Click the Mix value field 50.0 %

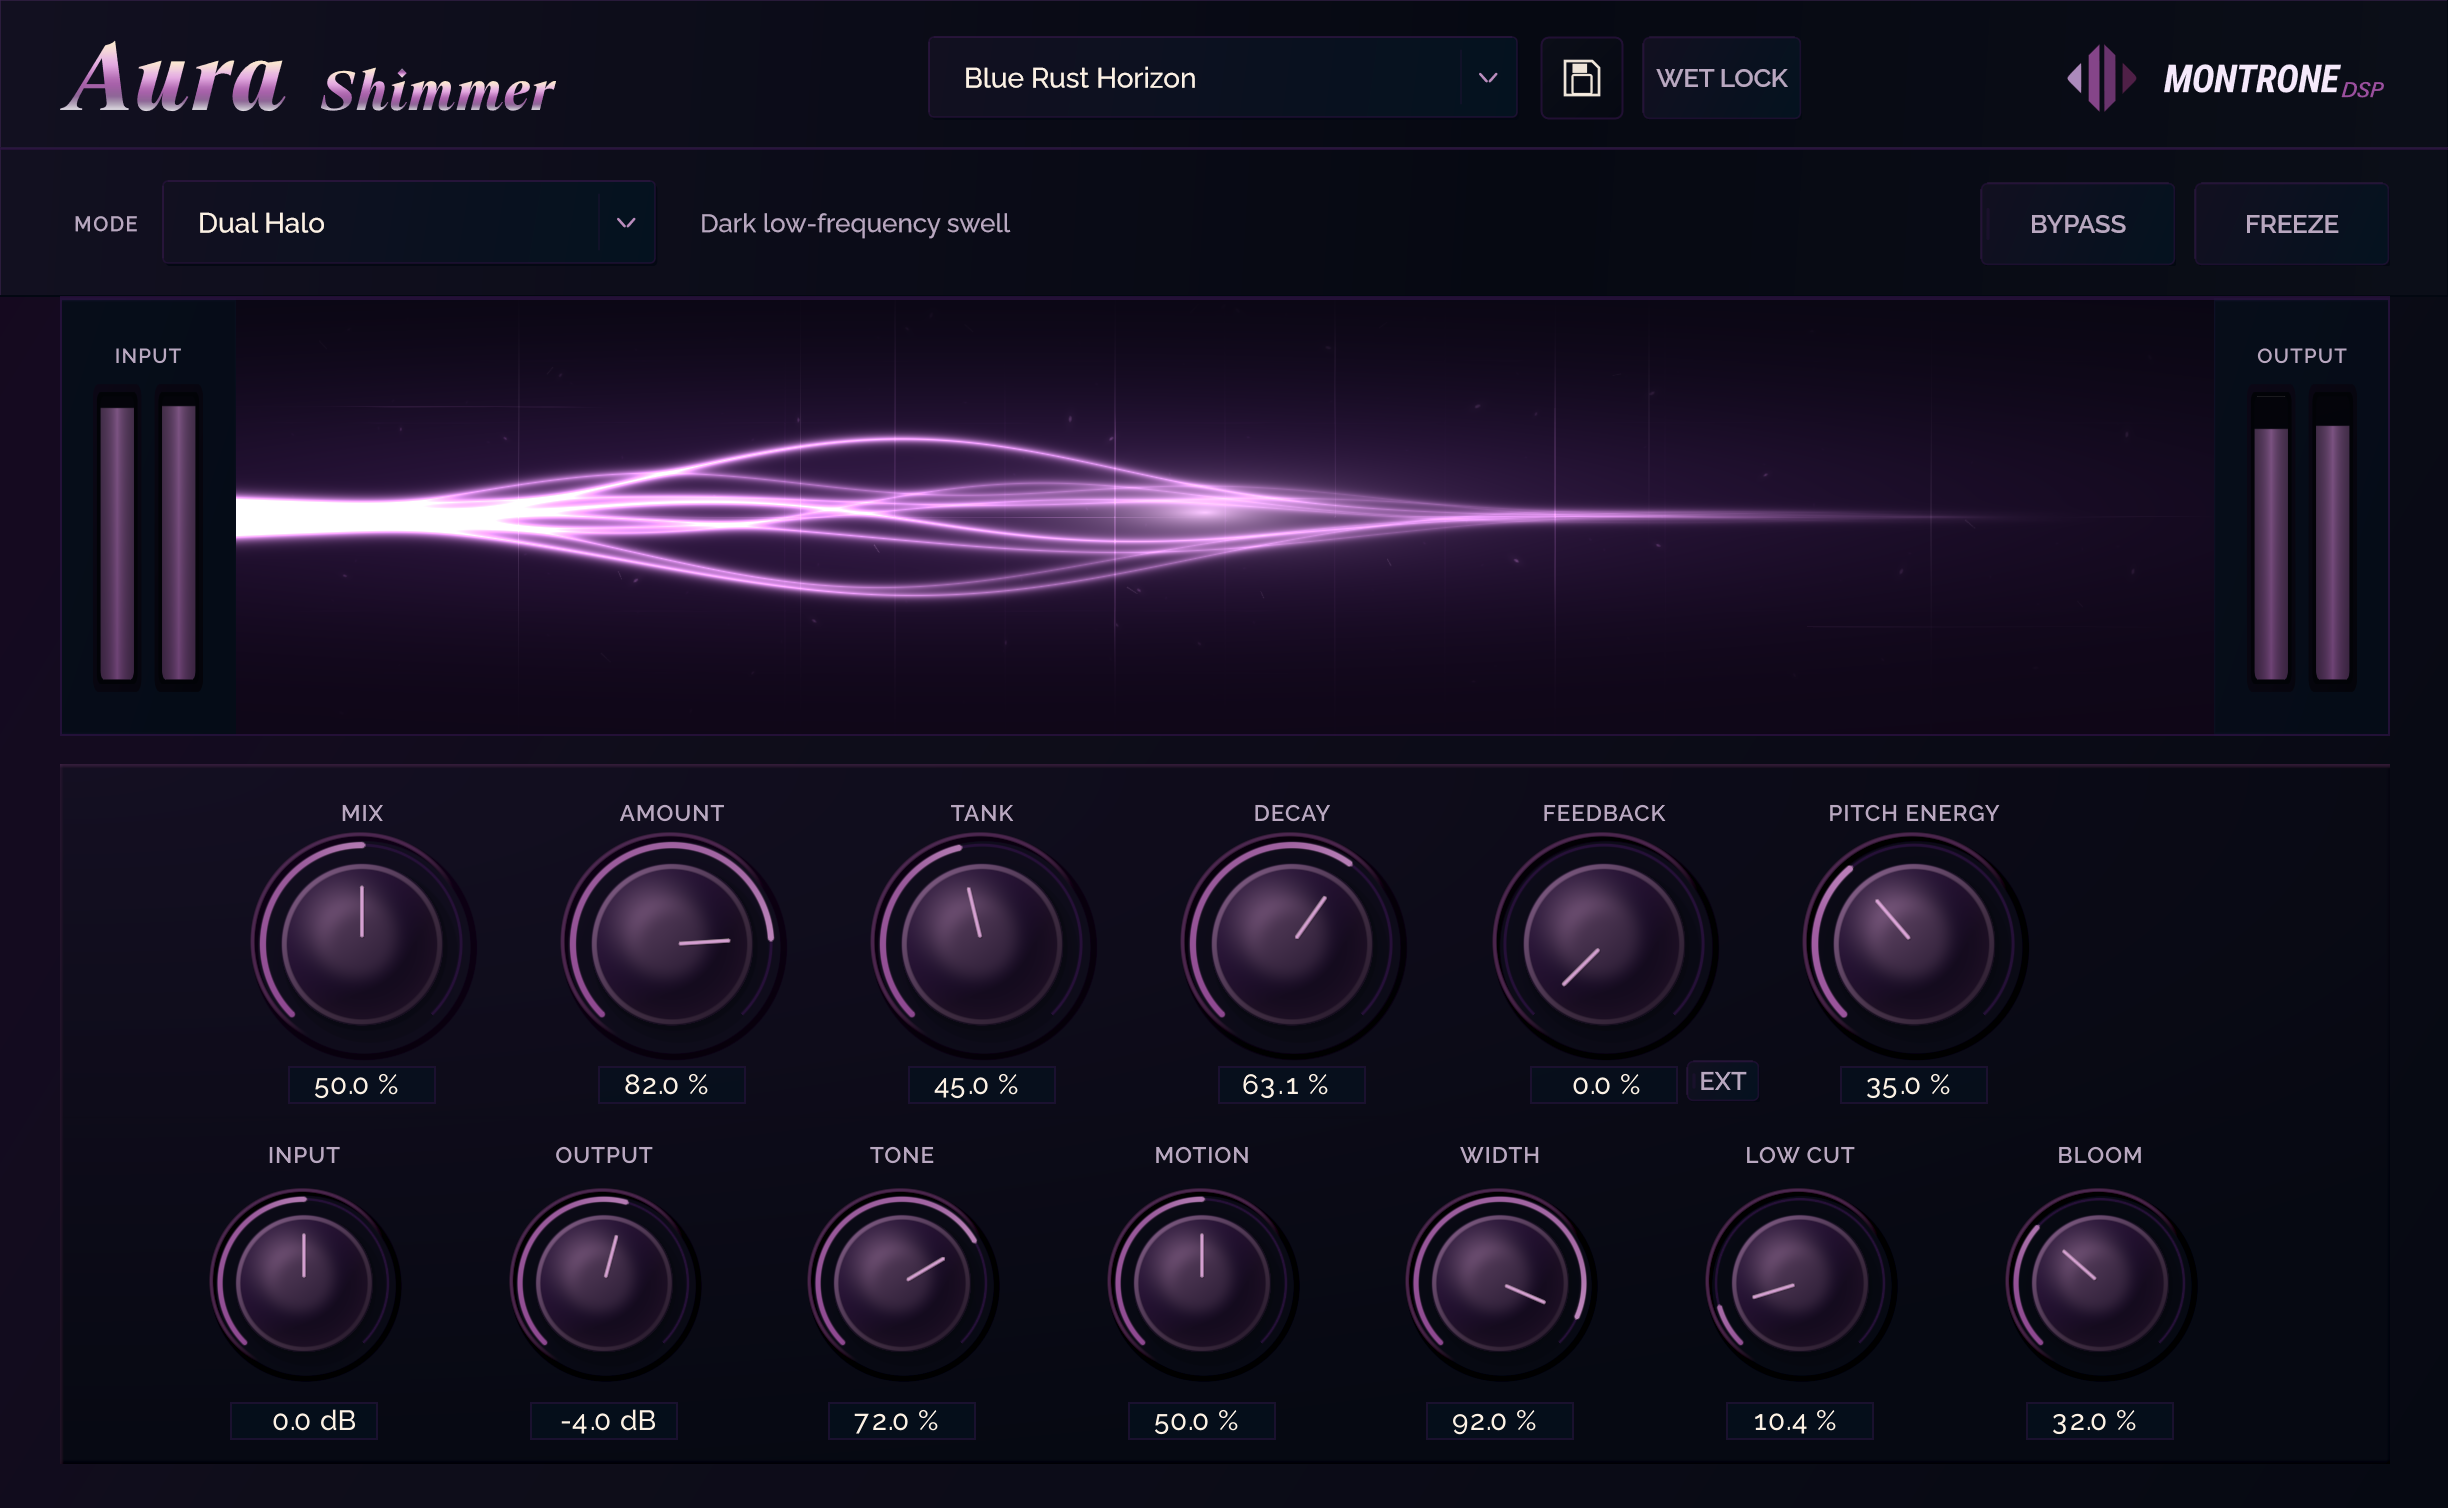pos(362,1085)
